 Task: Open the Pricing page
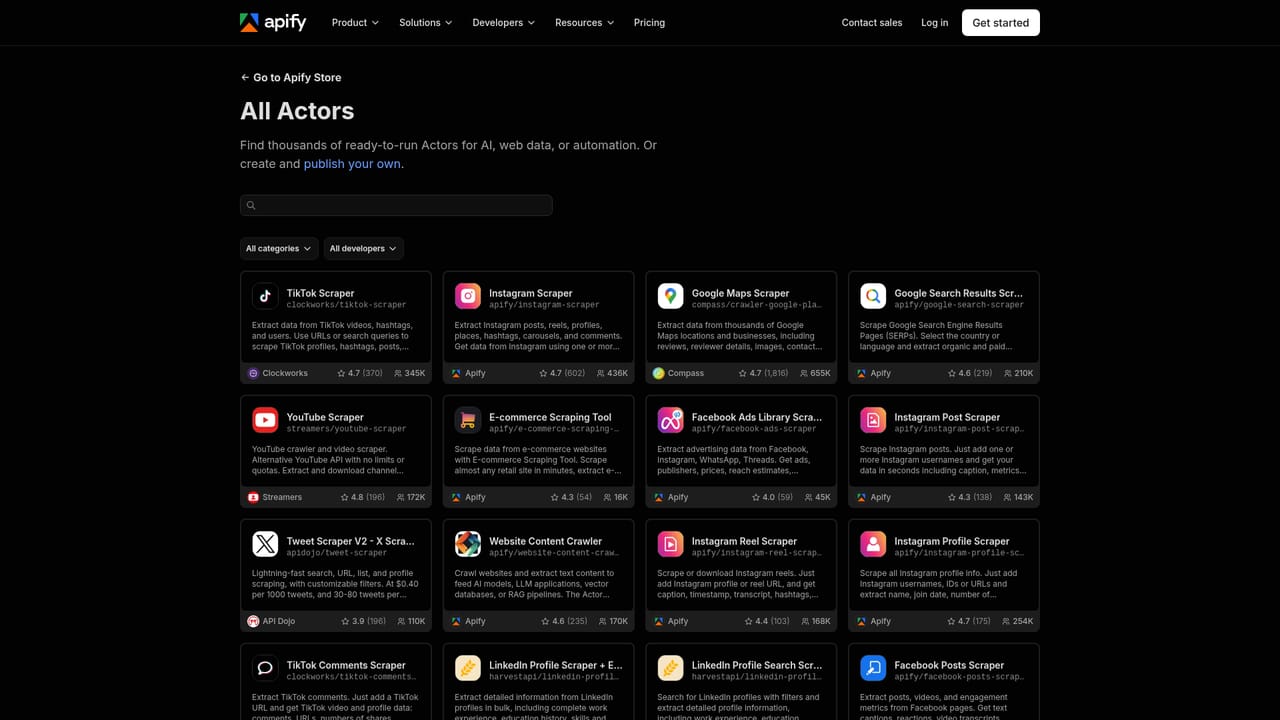point(649,22)
